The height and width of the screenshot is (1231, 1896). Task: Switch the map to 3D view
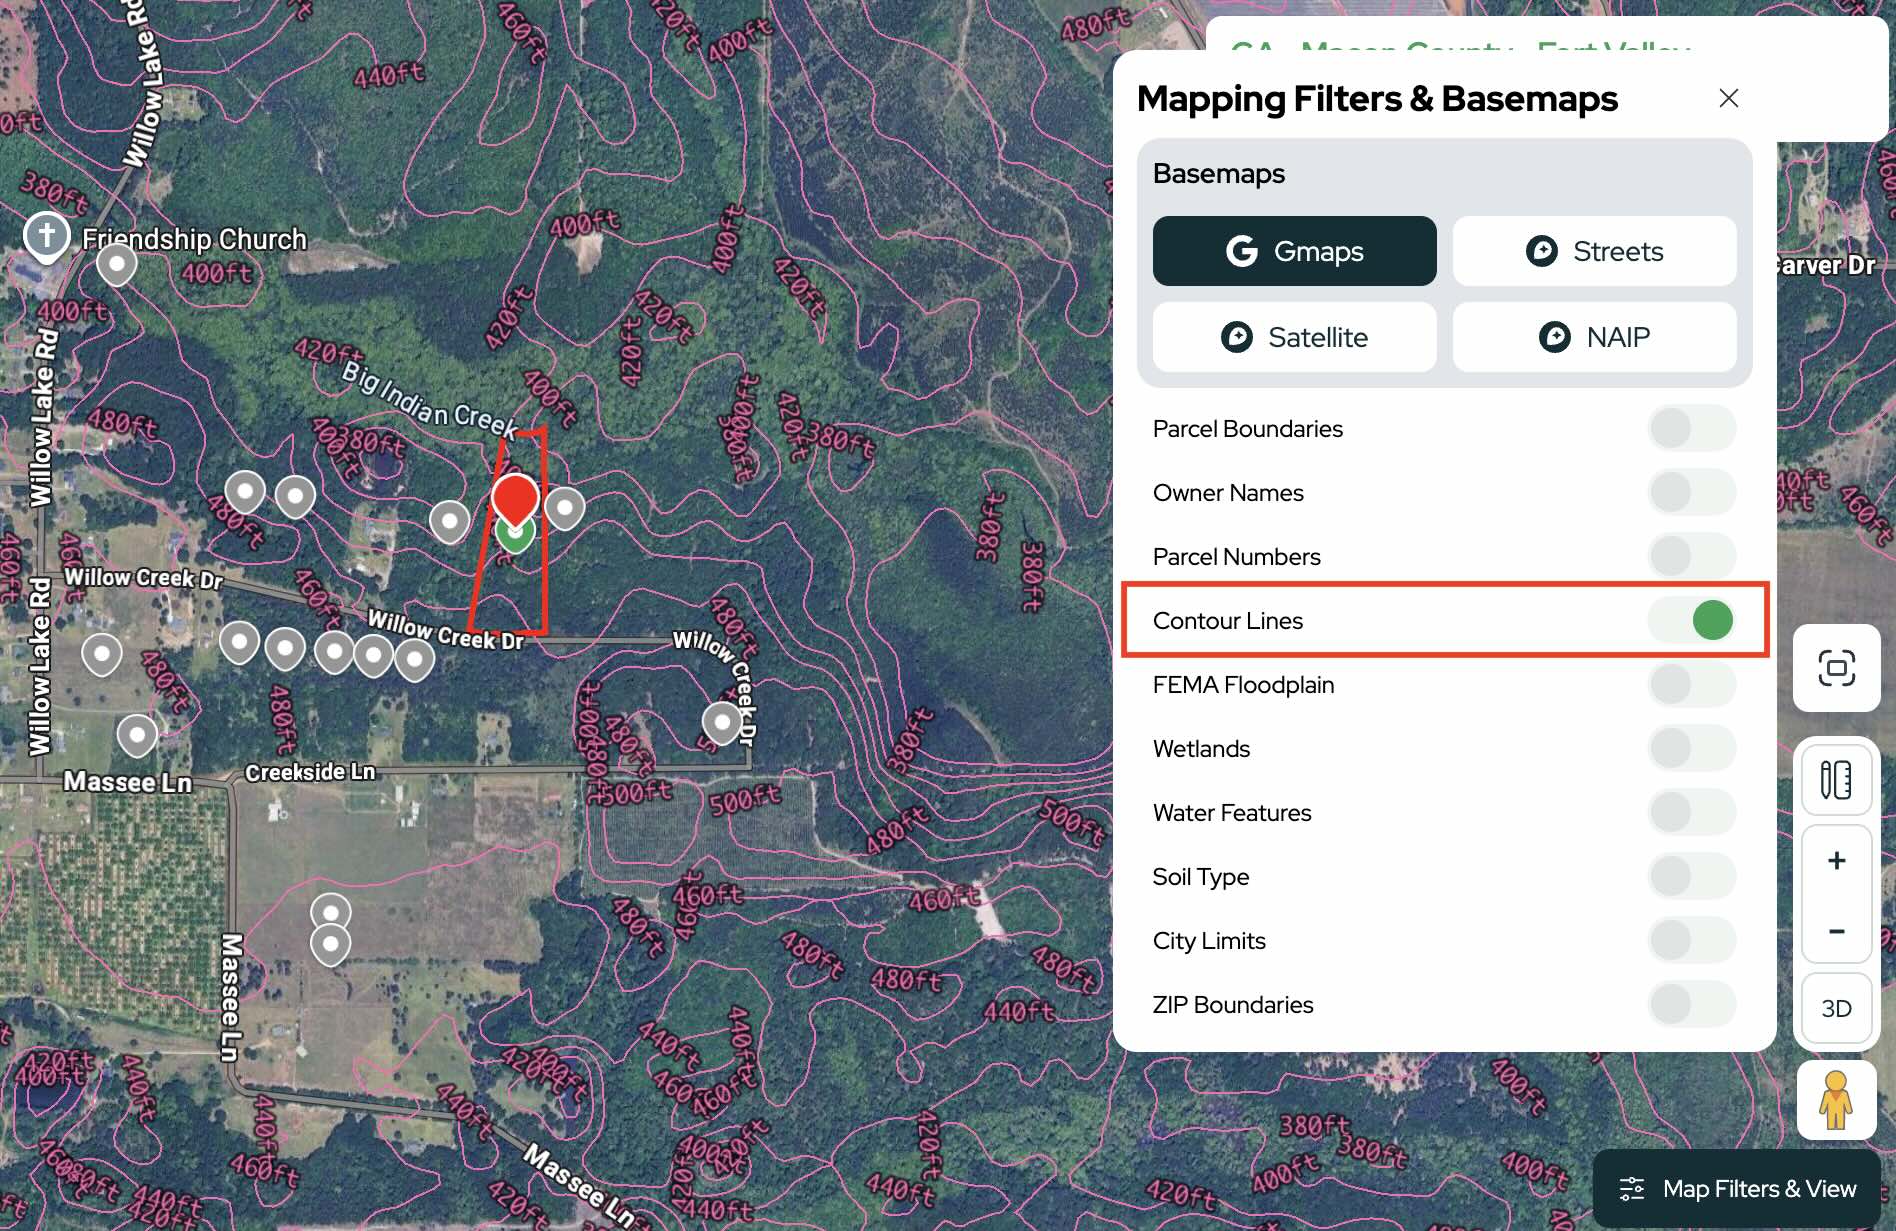tap(1836, 1008)
